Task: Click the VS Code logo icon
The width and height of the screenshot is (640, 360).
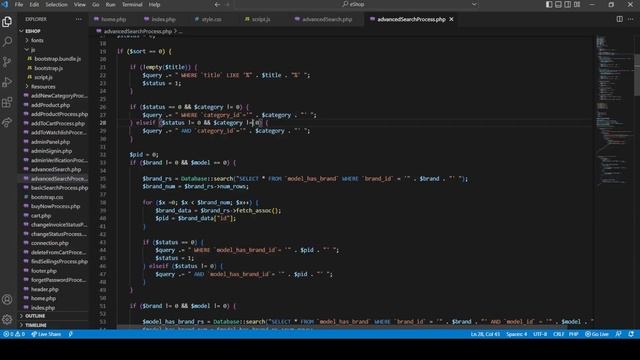Action: [x=5, y=4]
